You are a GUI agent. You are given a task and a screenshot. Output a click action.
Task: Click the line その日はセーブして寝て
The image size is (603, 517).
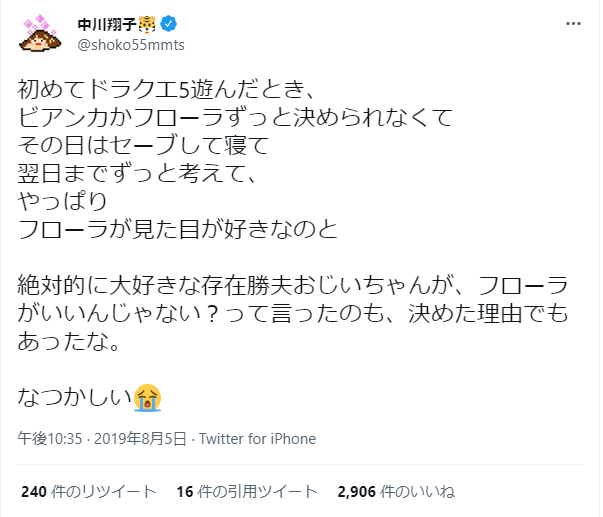coord(143,146)
